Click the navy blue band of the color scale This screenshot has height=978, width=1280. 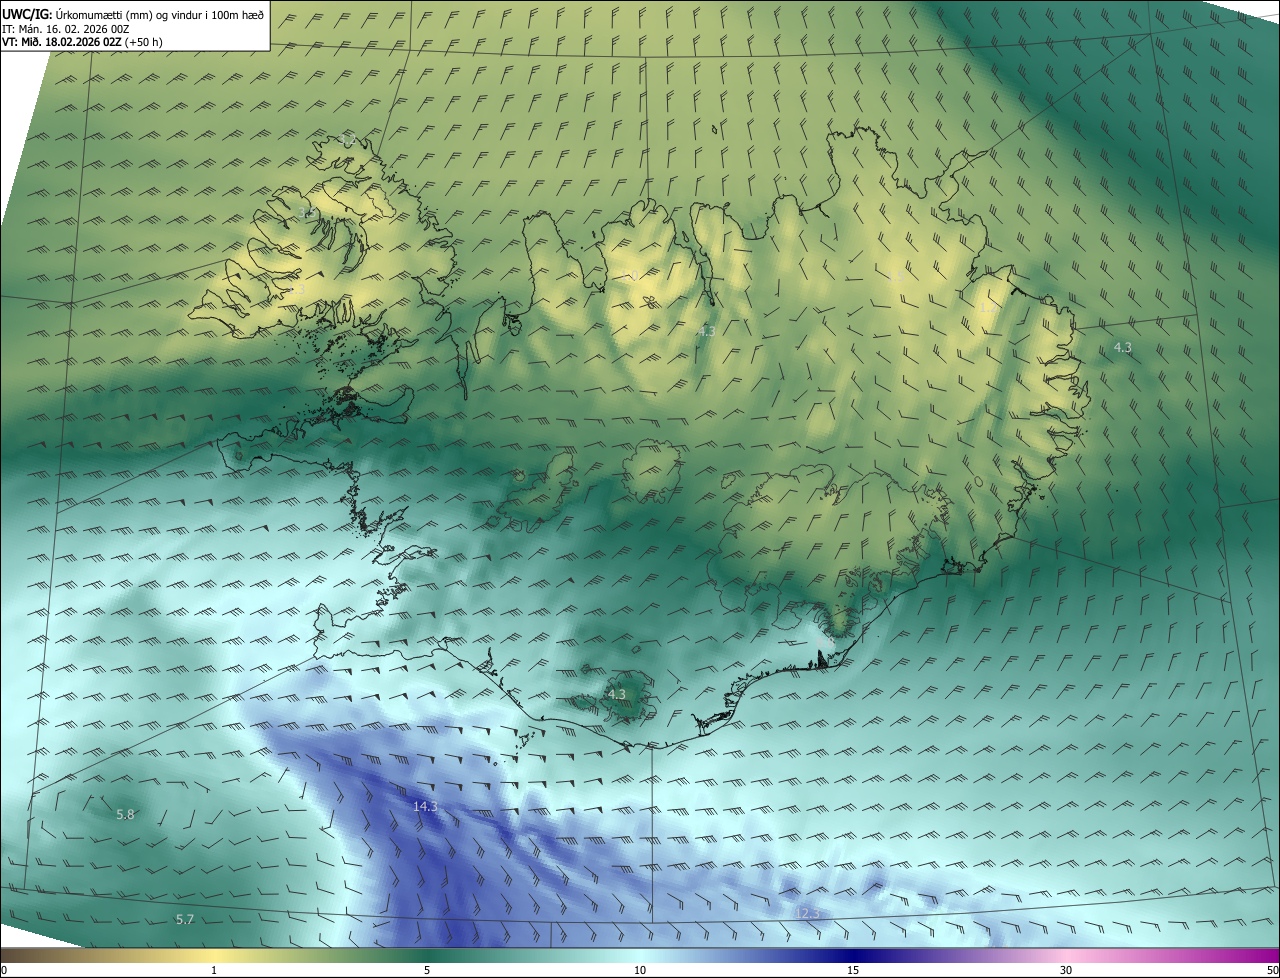(853, 956)
